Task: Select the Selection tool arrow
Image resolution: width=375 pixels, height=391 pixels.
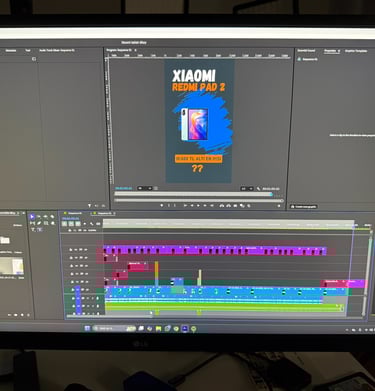Action: pos(32,217)
